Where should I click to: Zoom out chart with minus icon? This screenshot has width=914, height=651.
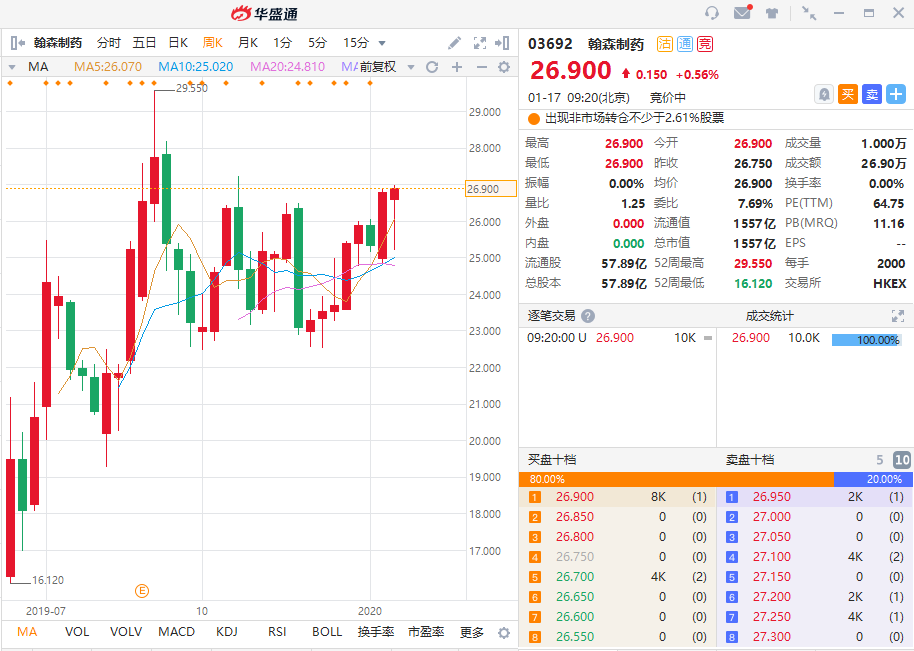pos(481,67)
